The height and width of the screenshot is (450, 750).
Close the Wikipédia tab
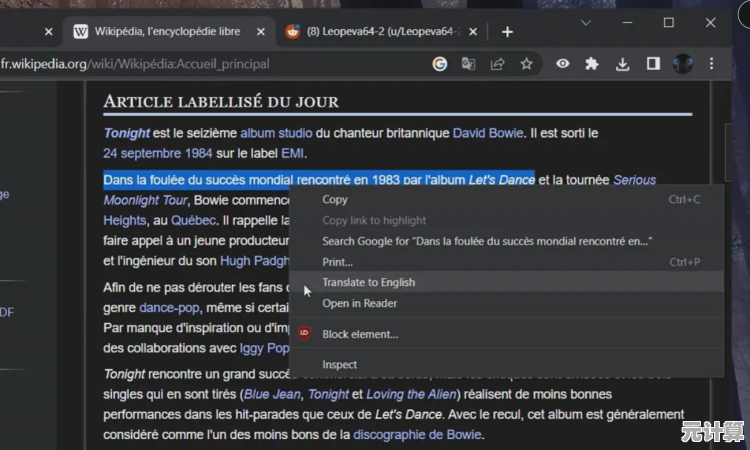coord(259,32)
